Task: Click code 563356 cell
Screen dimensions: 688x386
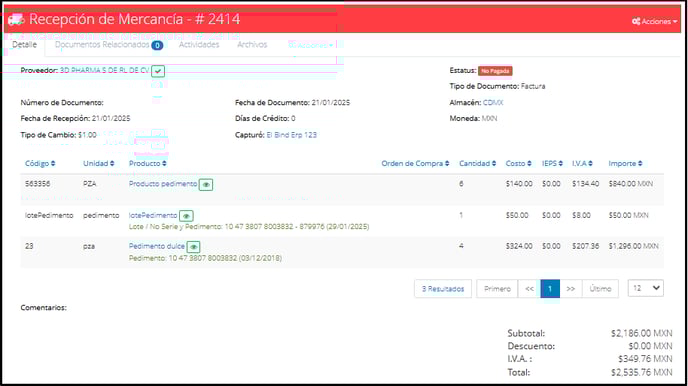Action: coord(37,184)
